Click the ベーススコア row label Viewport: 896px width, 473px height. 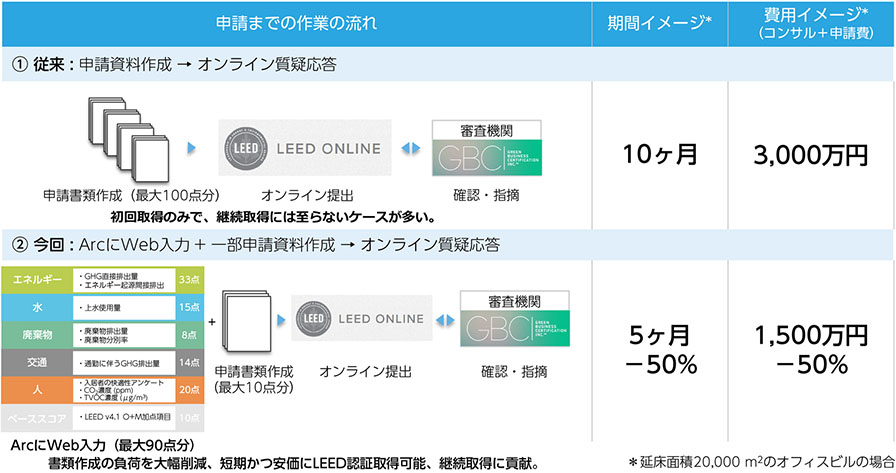[x=37, y=418]
